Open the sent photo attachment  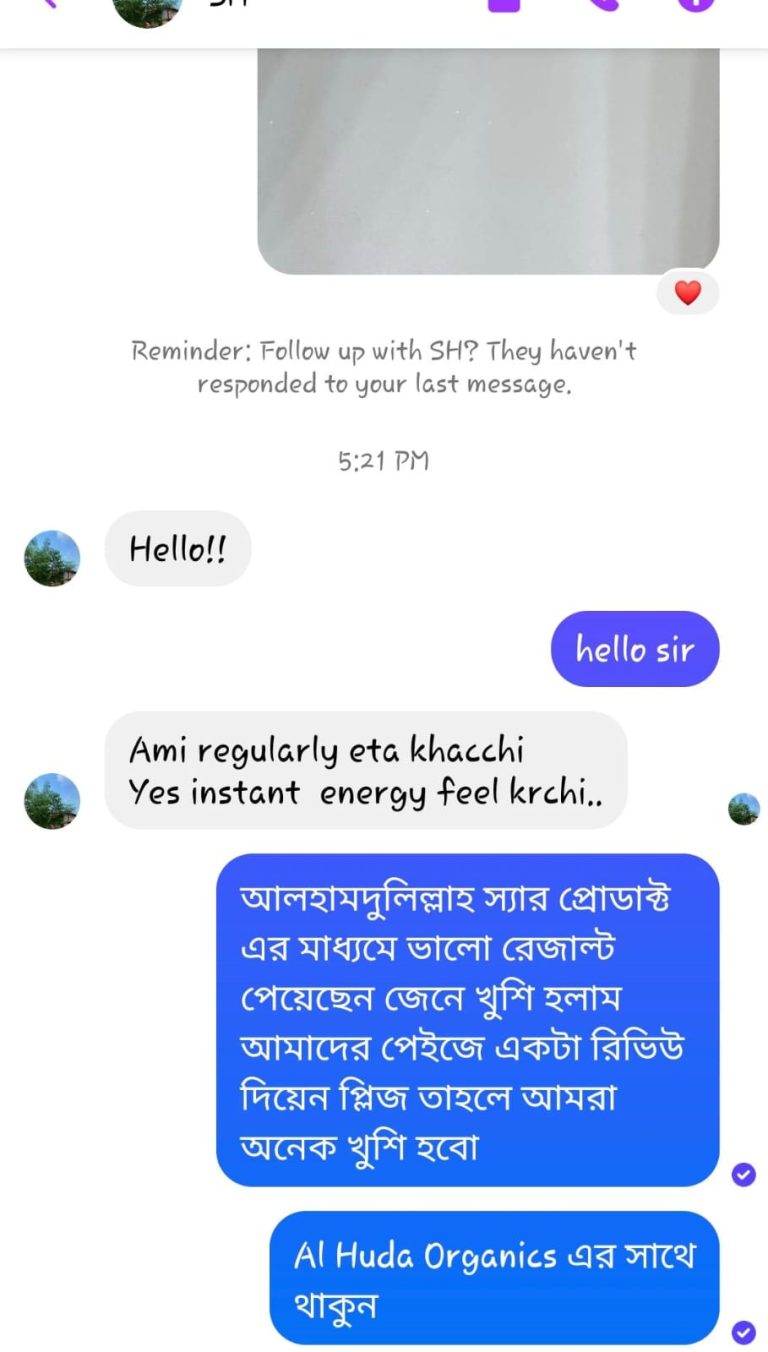[x=488, y=160]
